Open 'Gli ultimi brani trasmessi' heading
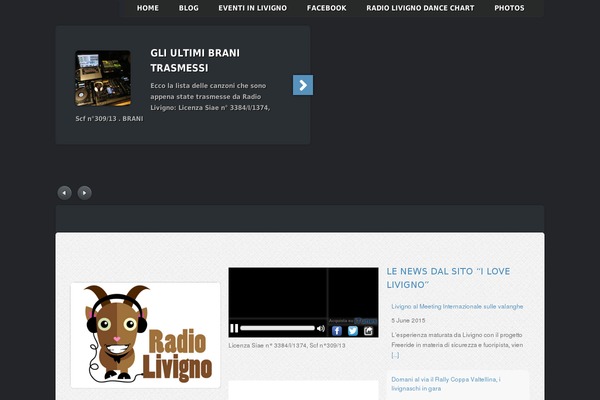Image resolution: width=600 pixels, height=400 pixels. [x=195, y=60]
